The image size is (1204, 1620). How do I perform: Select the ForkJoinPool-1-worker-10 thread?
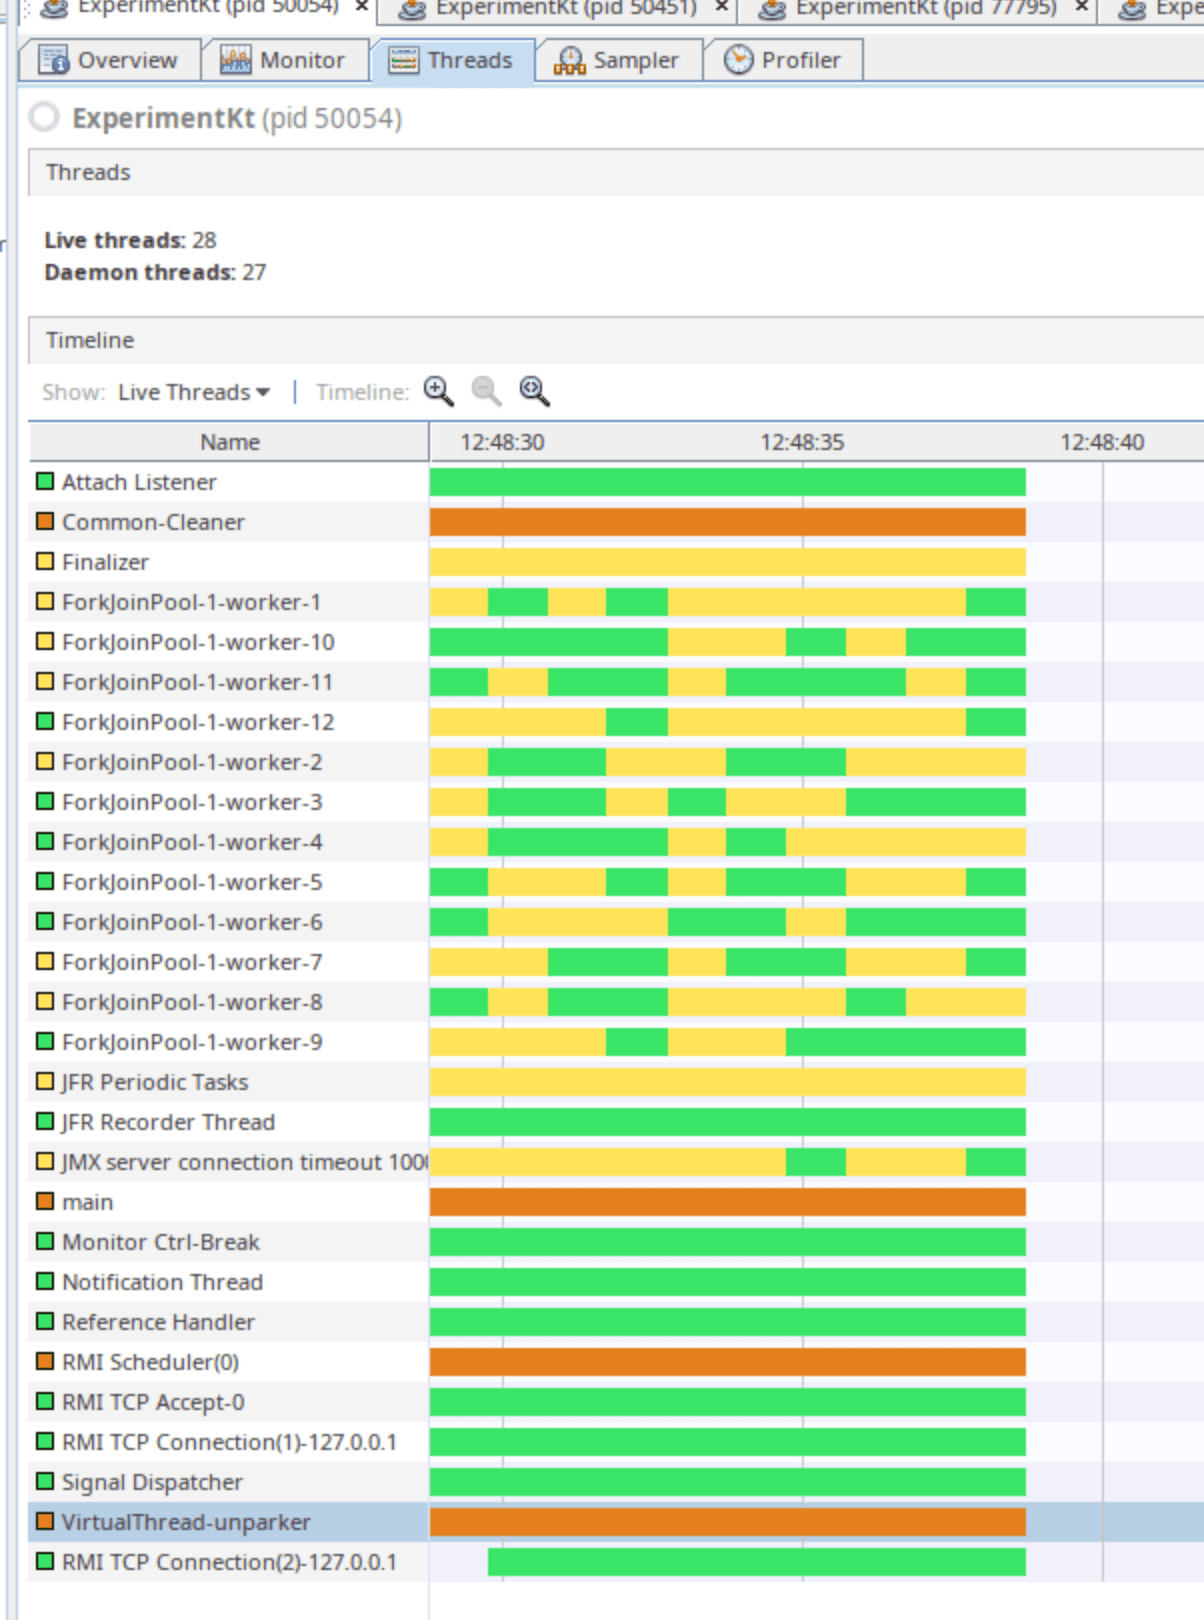click(x=197, y=642)
